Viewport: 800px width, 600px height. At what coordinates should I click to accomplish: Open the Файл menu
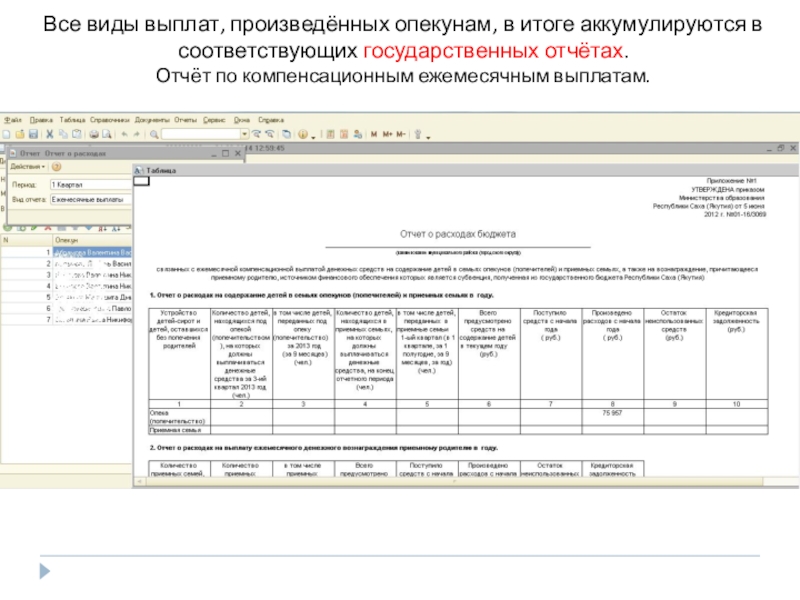(x=13, y=120)
